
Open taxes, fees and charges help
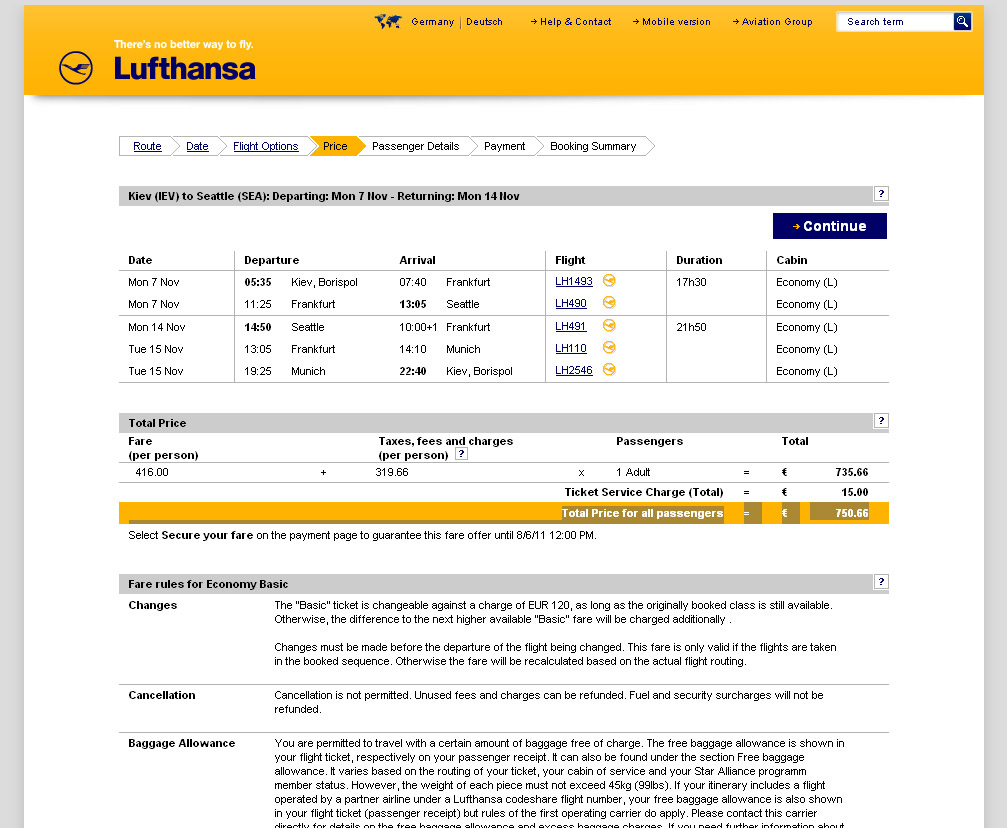461,454
